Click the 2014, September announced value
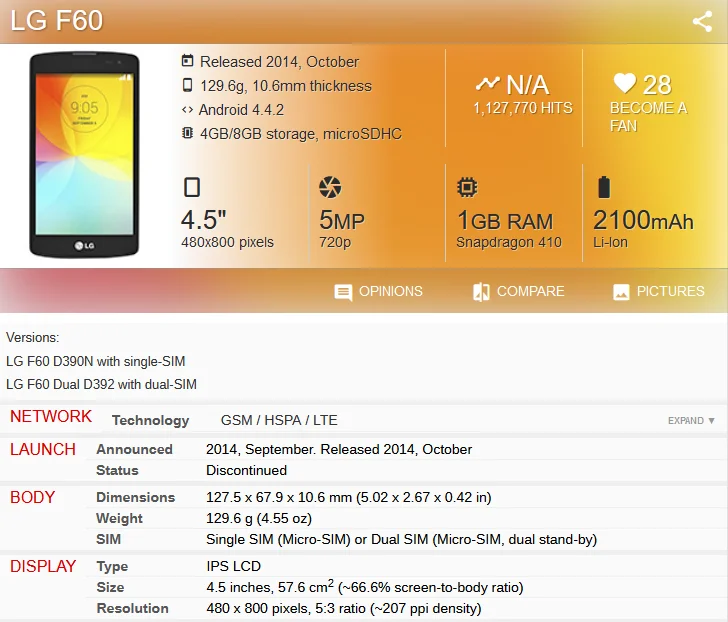Viewport: 728px width, 622px height. [x=339, y=449]
